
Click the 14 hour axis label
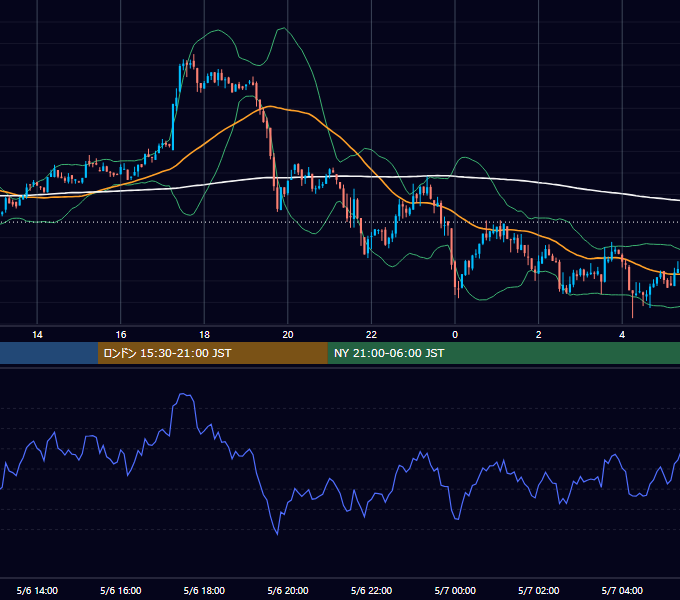click(x=37, y=335)
